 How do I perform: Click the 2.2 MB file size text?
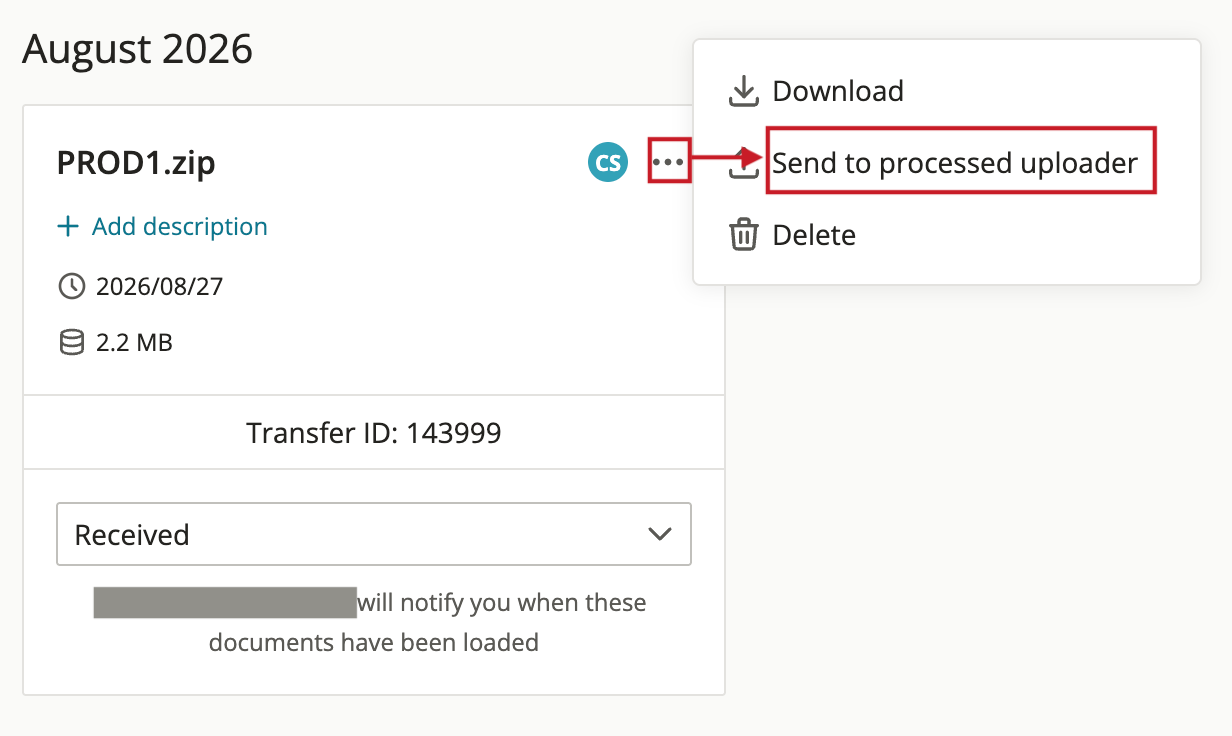[x=135, y=343]
